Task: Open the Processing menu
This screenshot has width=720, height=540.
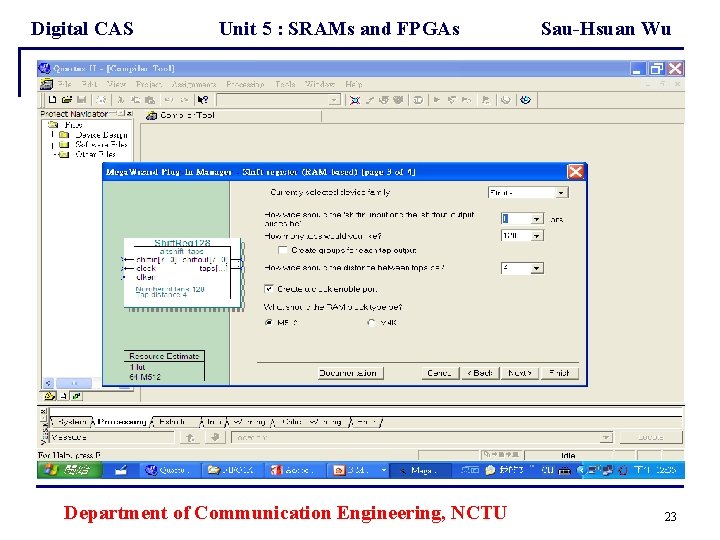Action: 245,84
